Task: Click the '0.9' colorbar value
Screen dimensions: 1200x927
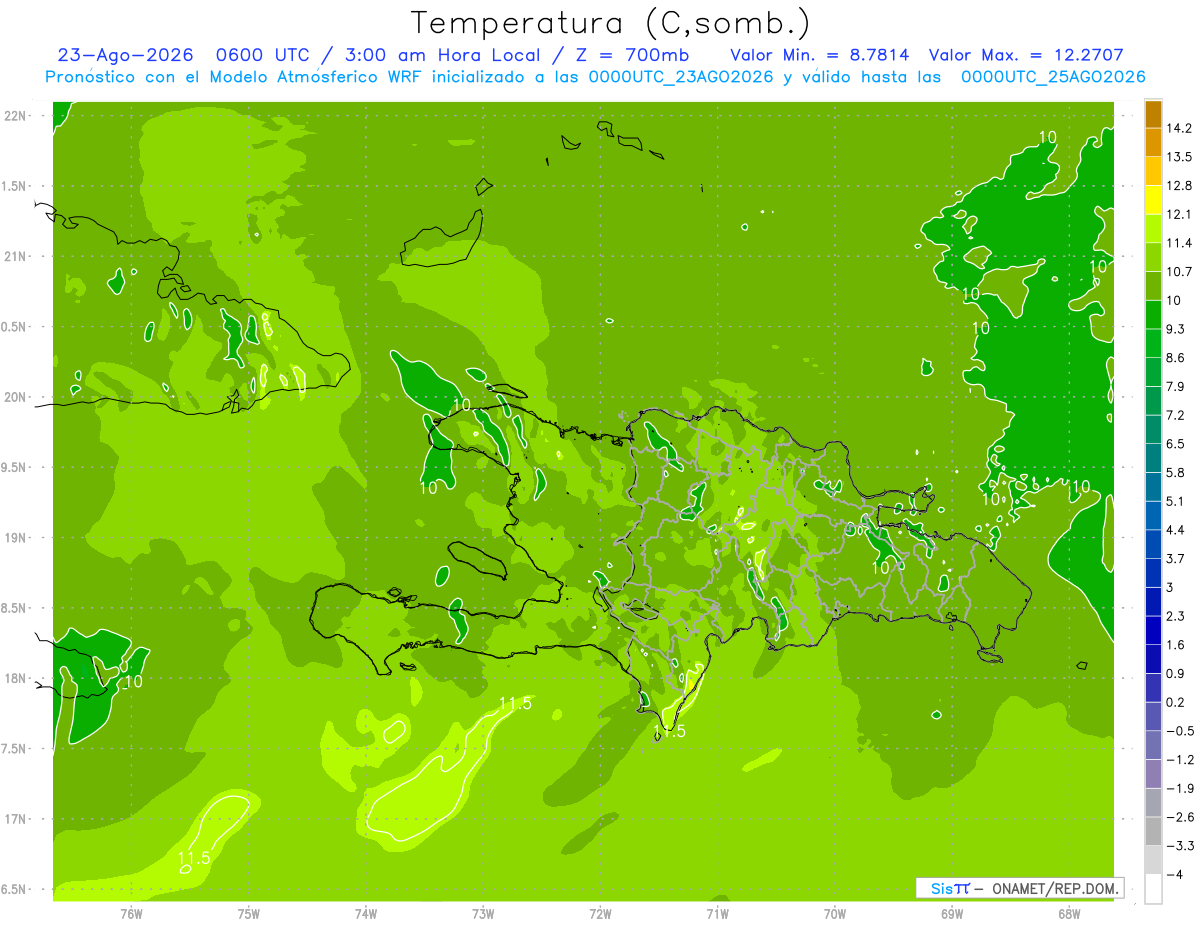Action: click(1176, 673)
